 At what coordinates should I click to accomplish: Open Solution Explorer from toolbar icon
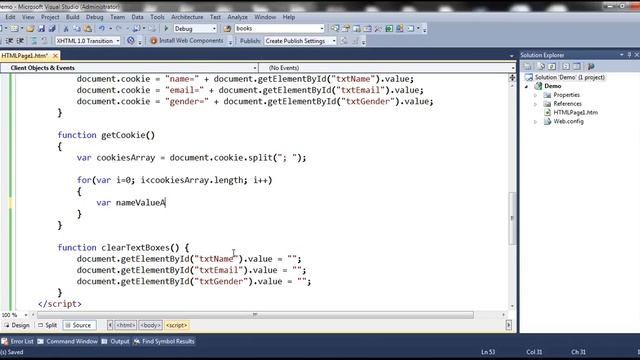tap(335, 29)
